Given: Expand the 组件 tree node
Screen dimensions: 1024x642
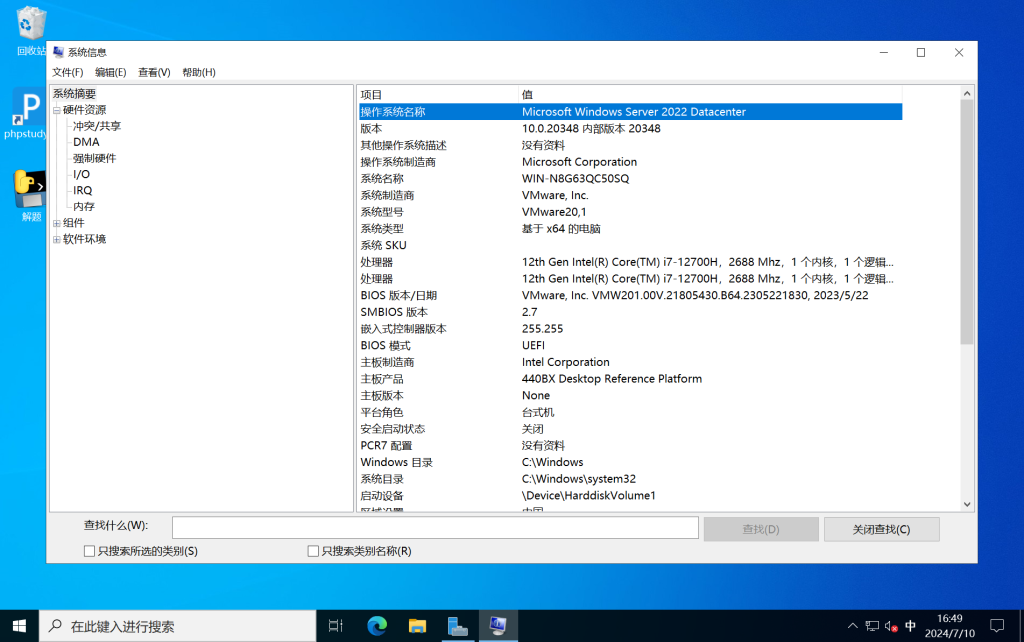Looking at the screenshot, I should pyautogui.click(x=57, y=223).
